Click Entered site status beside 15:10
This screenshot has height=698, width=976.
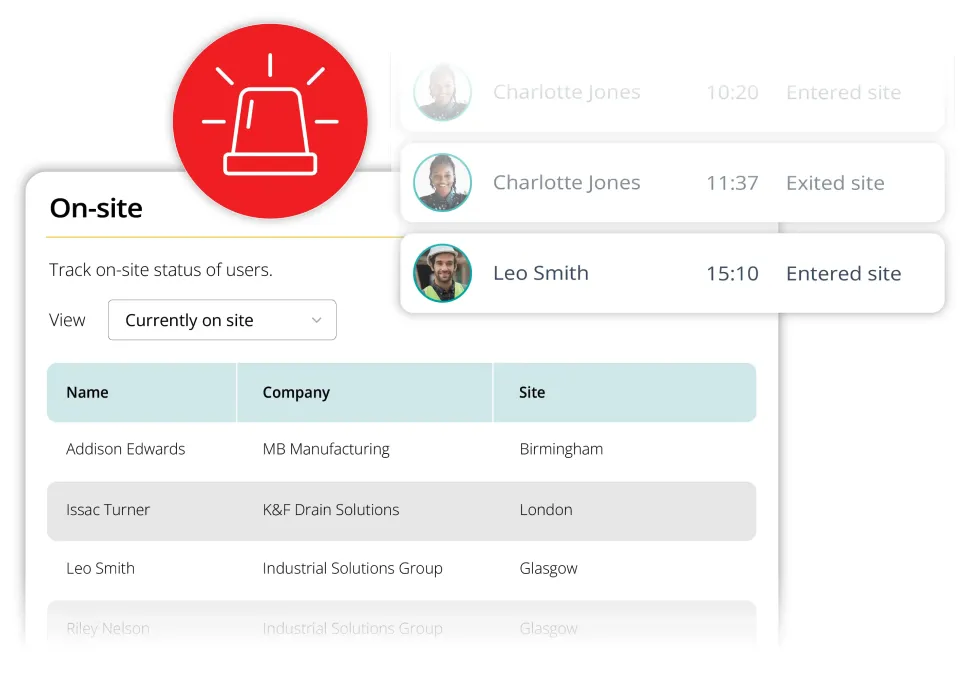[x=843, y=273]
